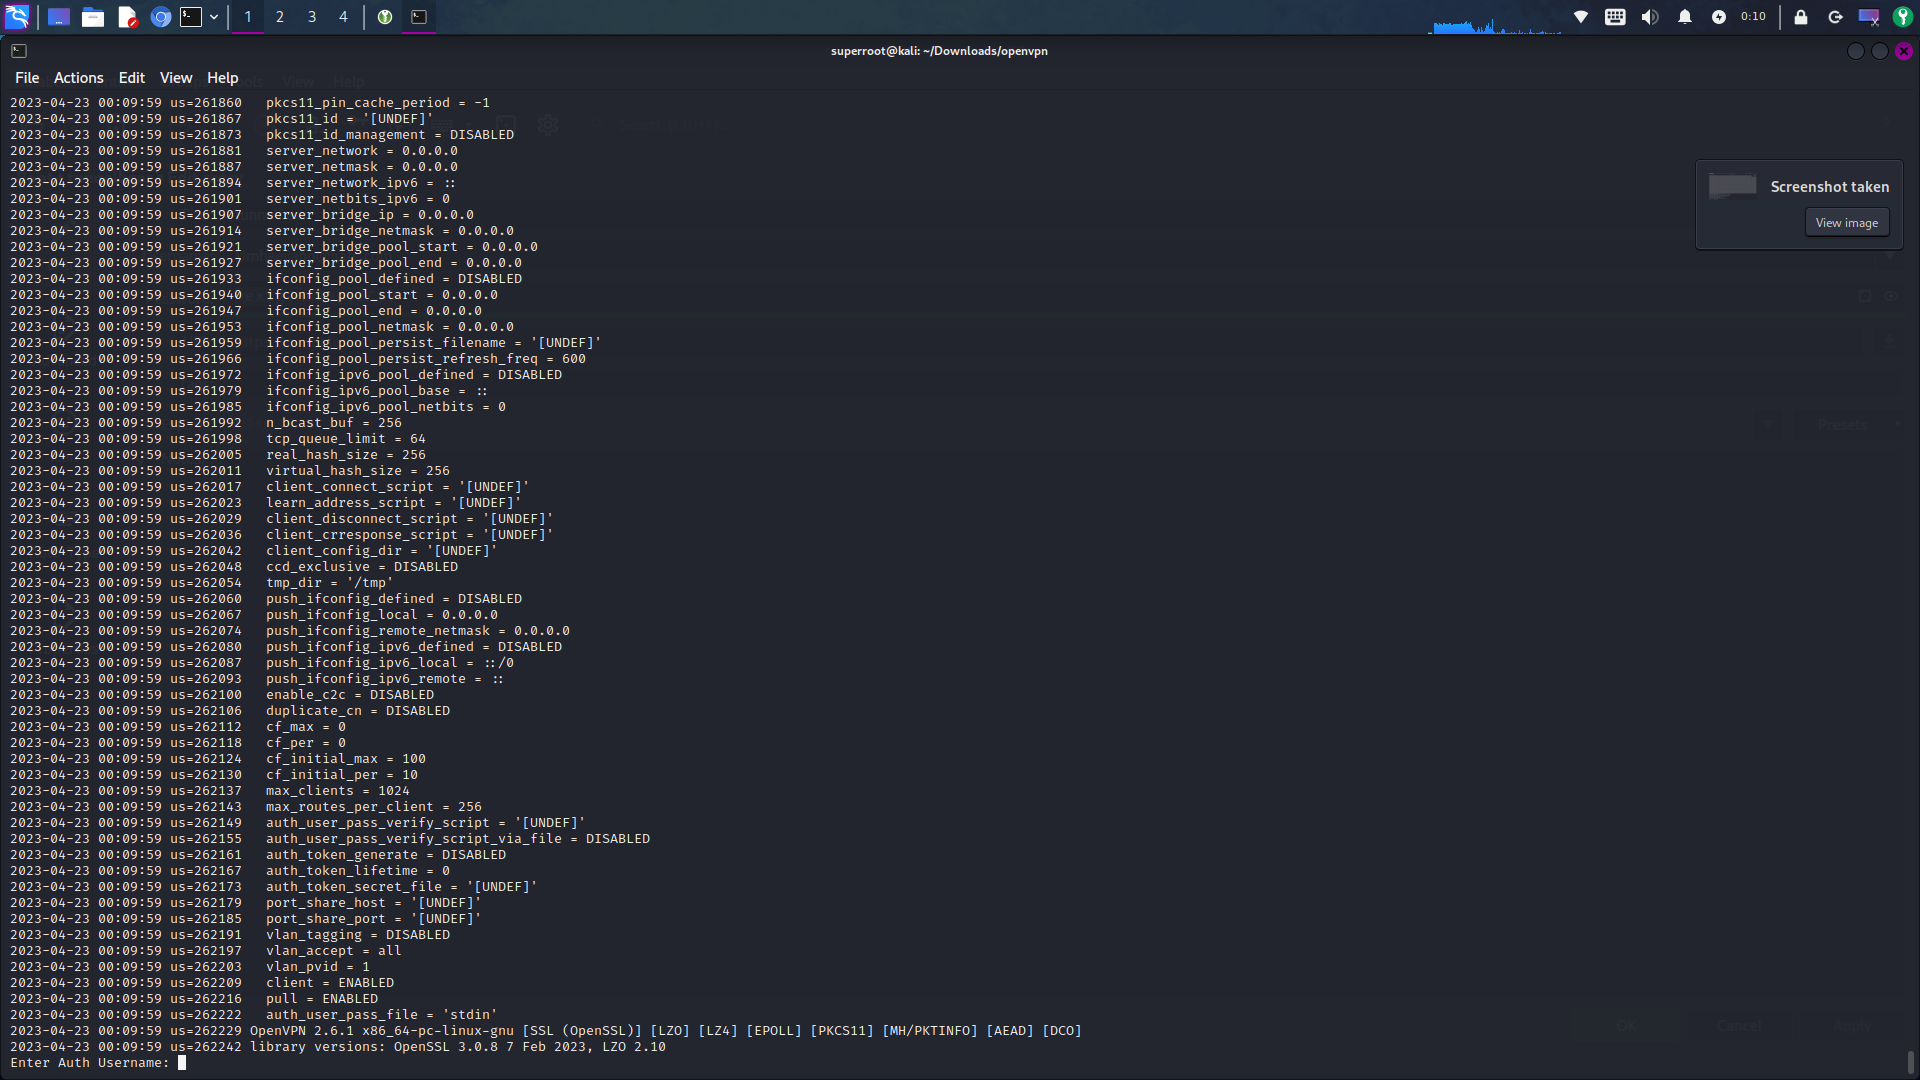Open the volume control icon

[x=1650, y=17]
